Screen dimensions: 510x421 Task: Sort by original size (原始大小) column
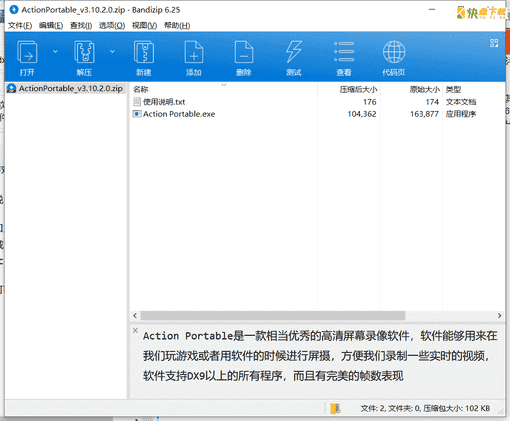(425, 89)
